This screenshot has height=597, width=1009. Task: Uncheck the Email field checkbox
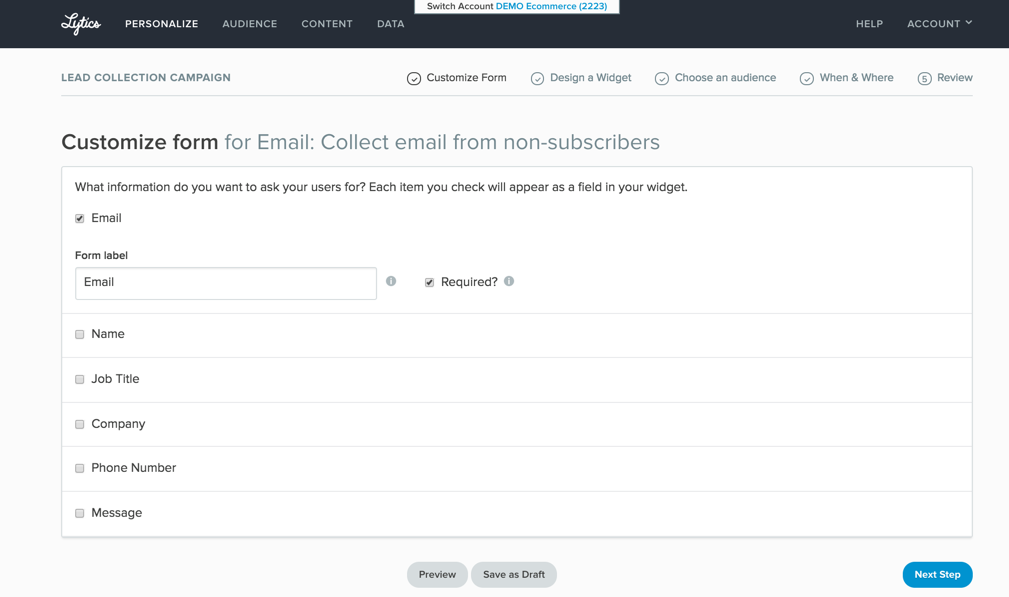(x=80, y=219)
